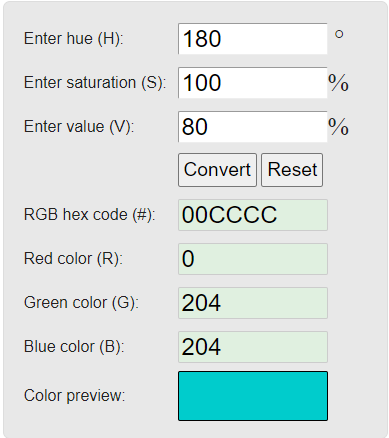Select the RGB hex code output 00CCCC
The image size is (389, 438).
[253, 215]
